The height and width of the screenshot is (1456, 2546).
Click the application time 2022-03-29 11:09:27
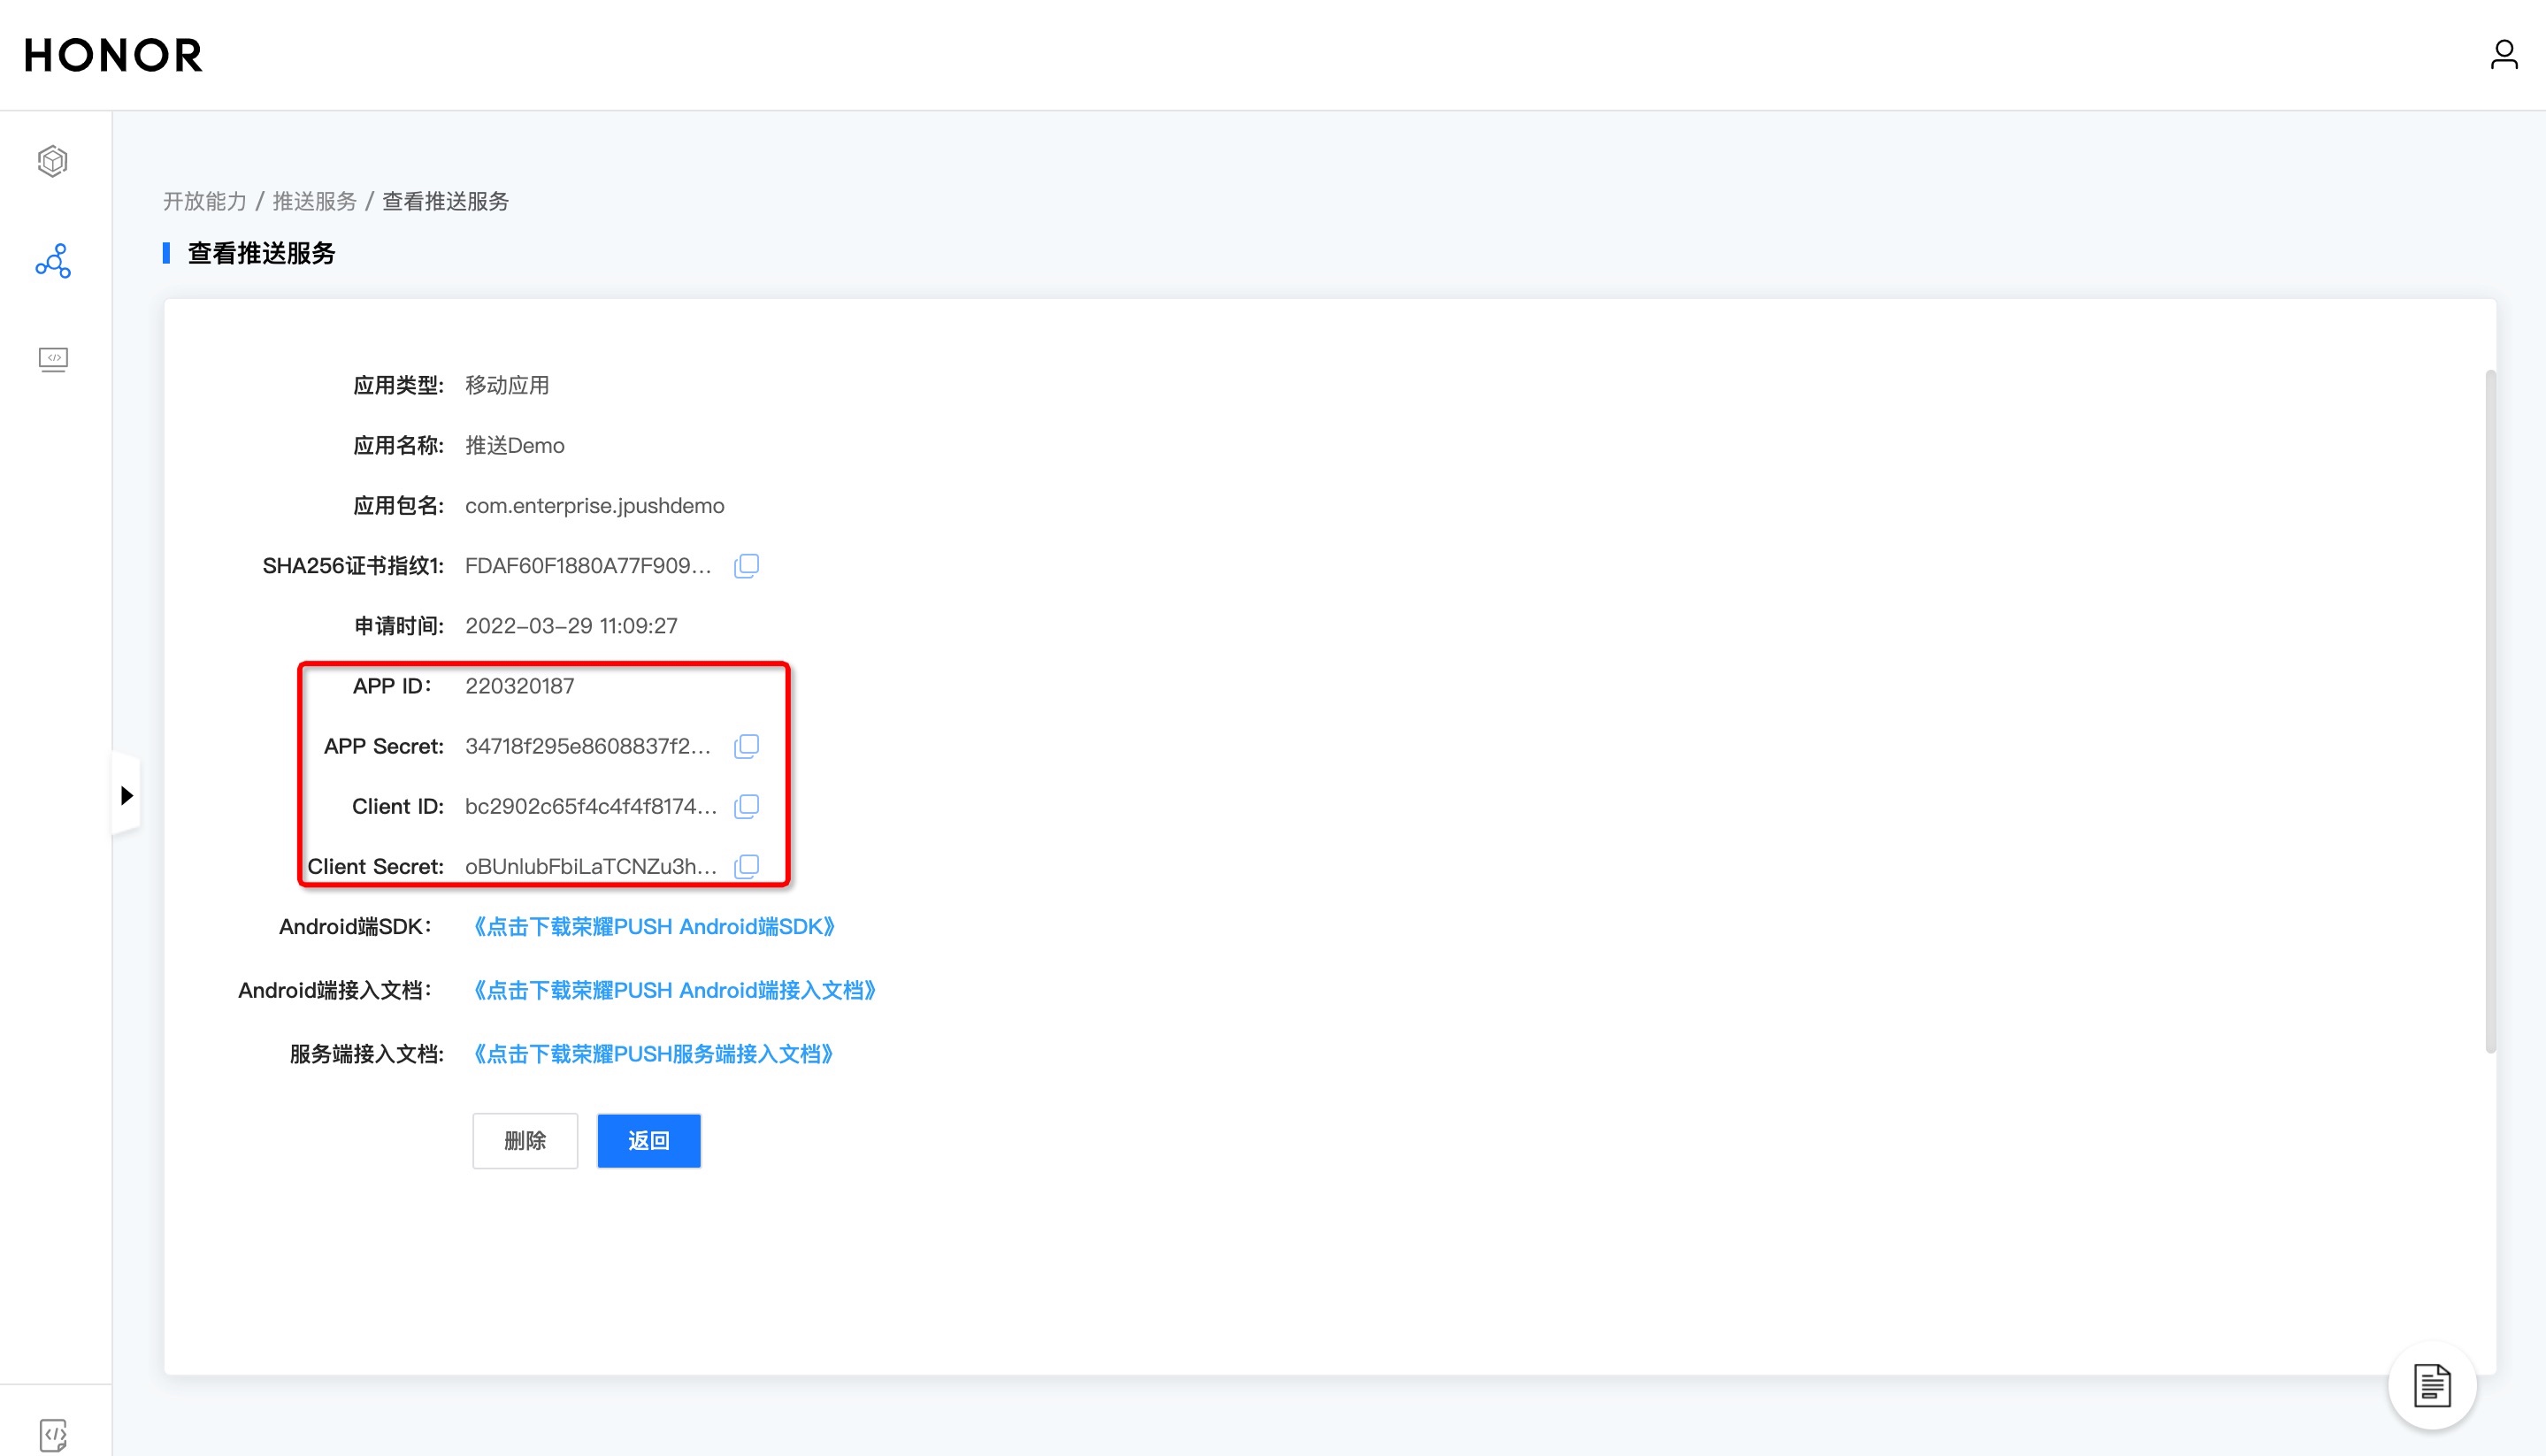click(571, 626)
